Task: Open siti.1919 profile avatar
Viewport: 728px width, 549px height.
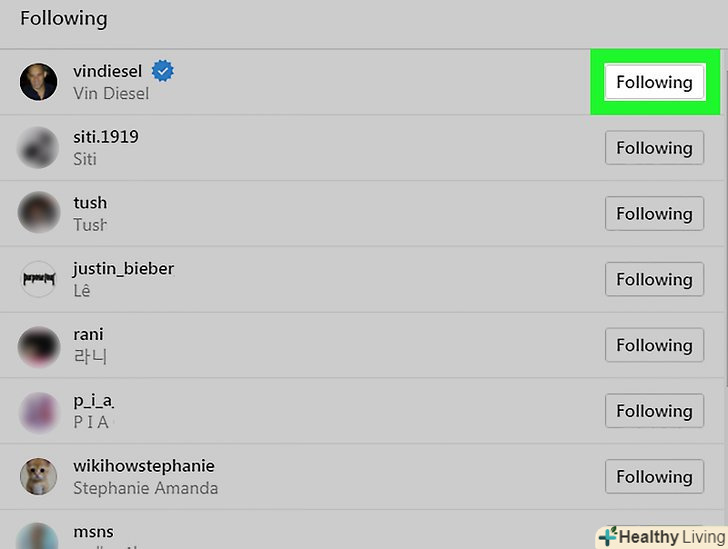Action: coord(39,148)
